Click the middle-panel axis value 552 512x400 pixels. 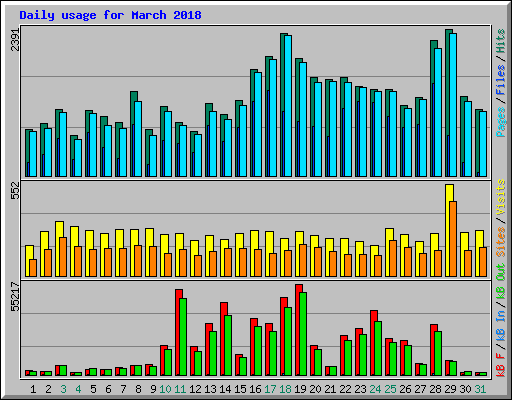16,190
